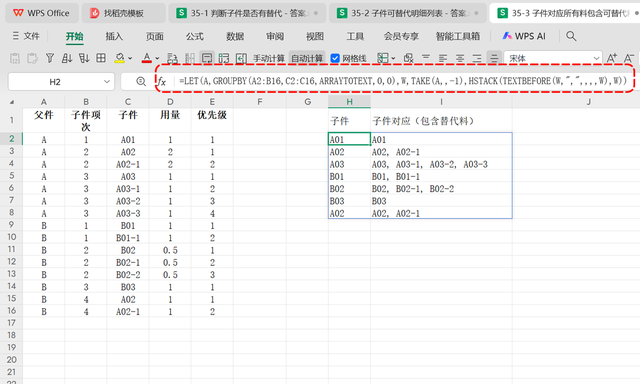Click the 子件对应（包含替代料） header cell
The image size is (640, 384).
coord(441,121)
